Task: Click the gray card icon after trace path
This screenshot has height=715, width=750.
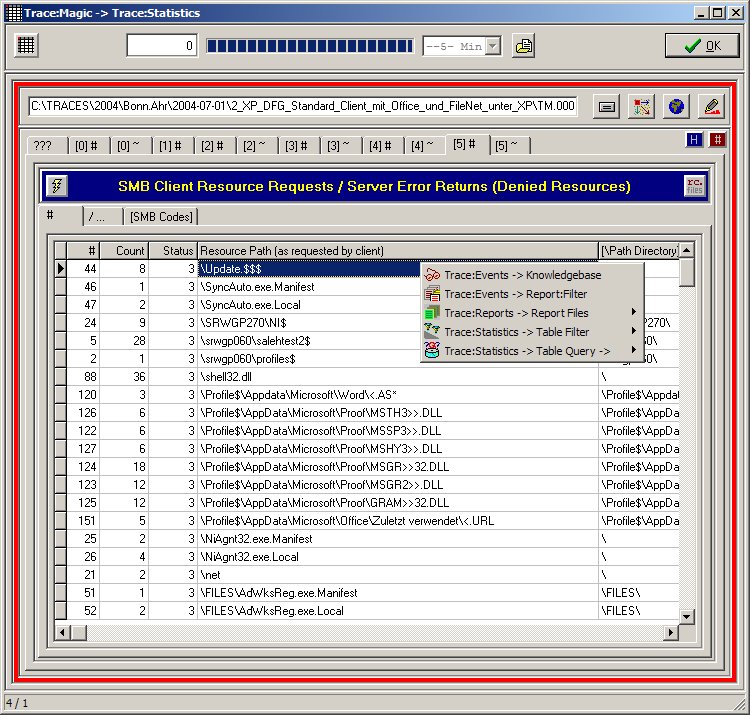Action: (606, 106)
